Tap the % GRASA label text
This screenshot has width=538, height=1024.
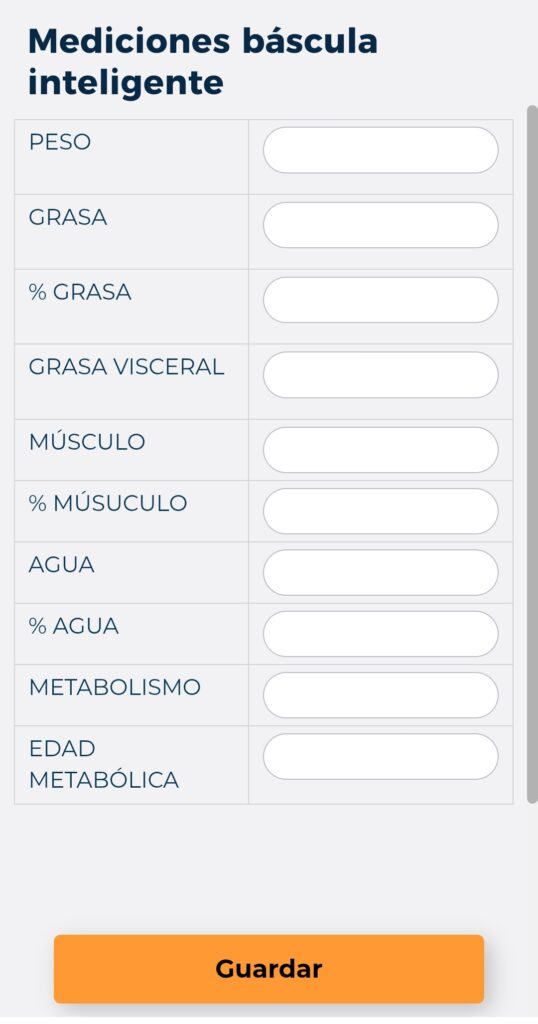[80, 292]
